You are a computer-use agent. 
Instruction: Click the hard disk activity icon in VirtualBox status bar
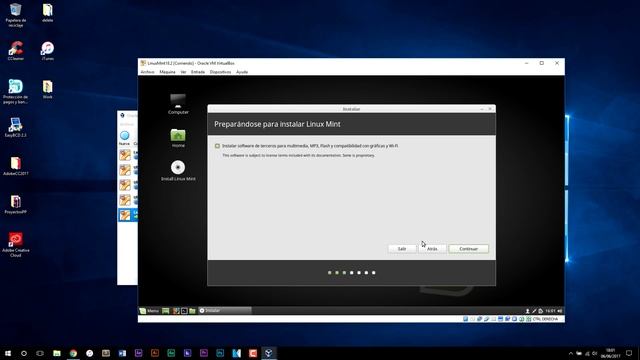465,319
